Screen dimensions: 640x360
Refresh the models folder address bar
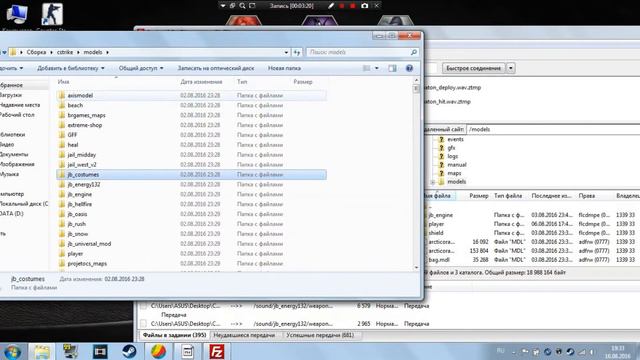click(x=297, y=52)
